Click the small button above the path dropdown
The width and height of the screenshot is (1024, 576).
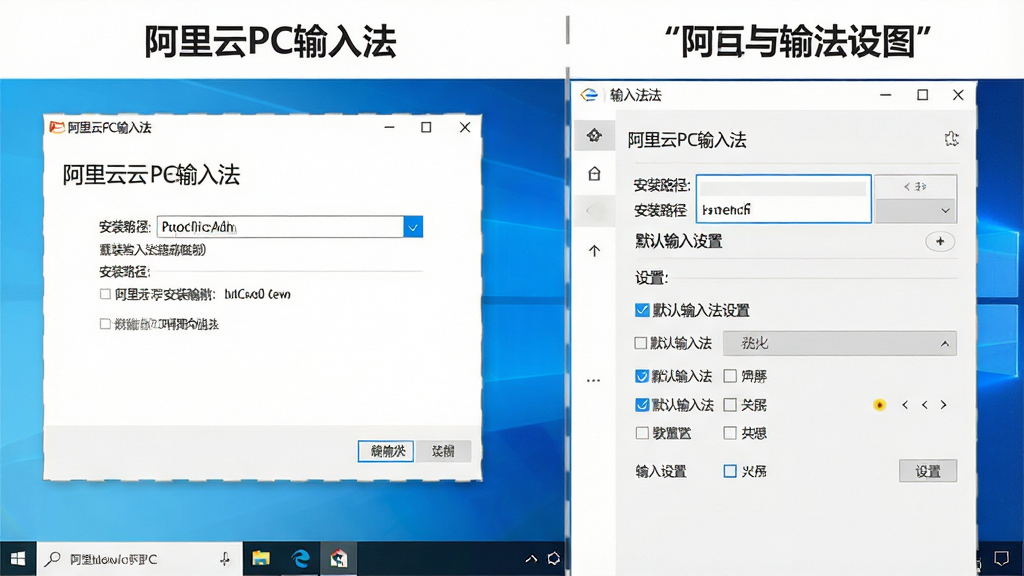tap(916, 186)
